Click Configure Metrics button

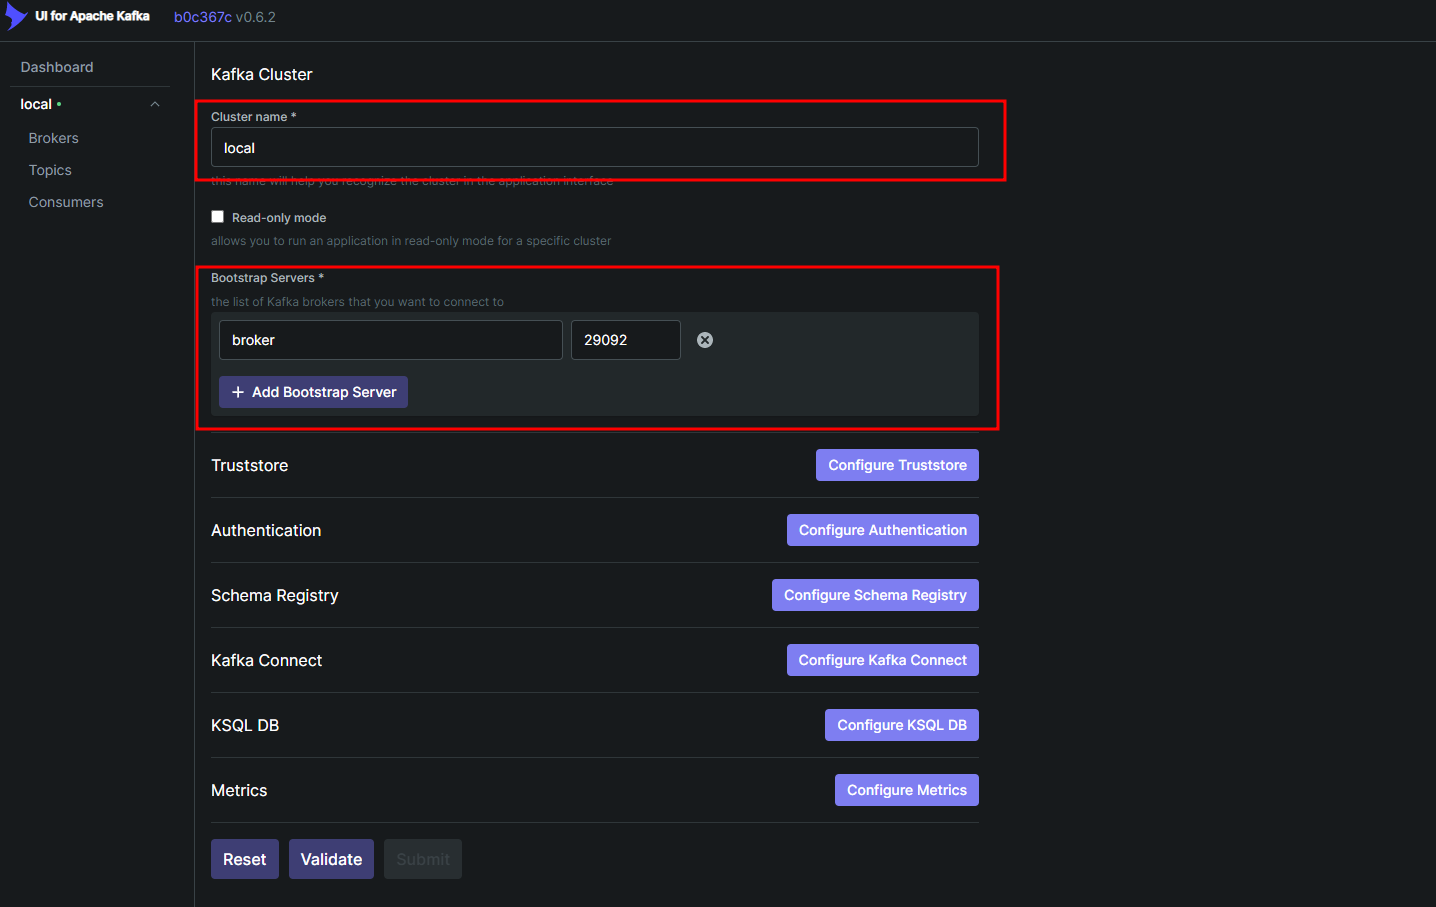pyautogui.click(x=907, y=790)
